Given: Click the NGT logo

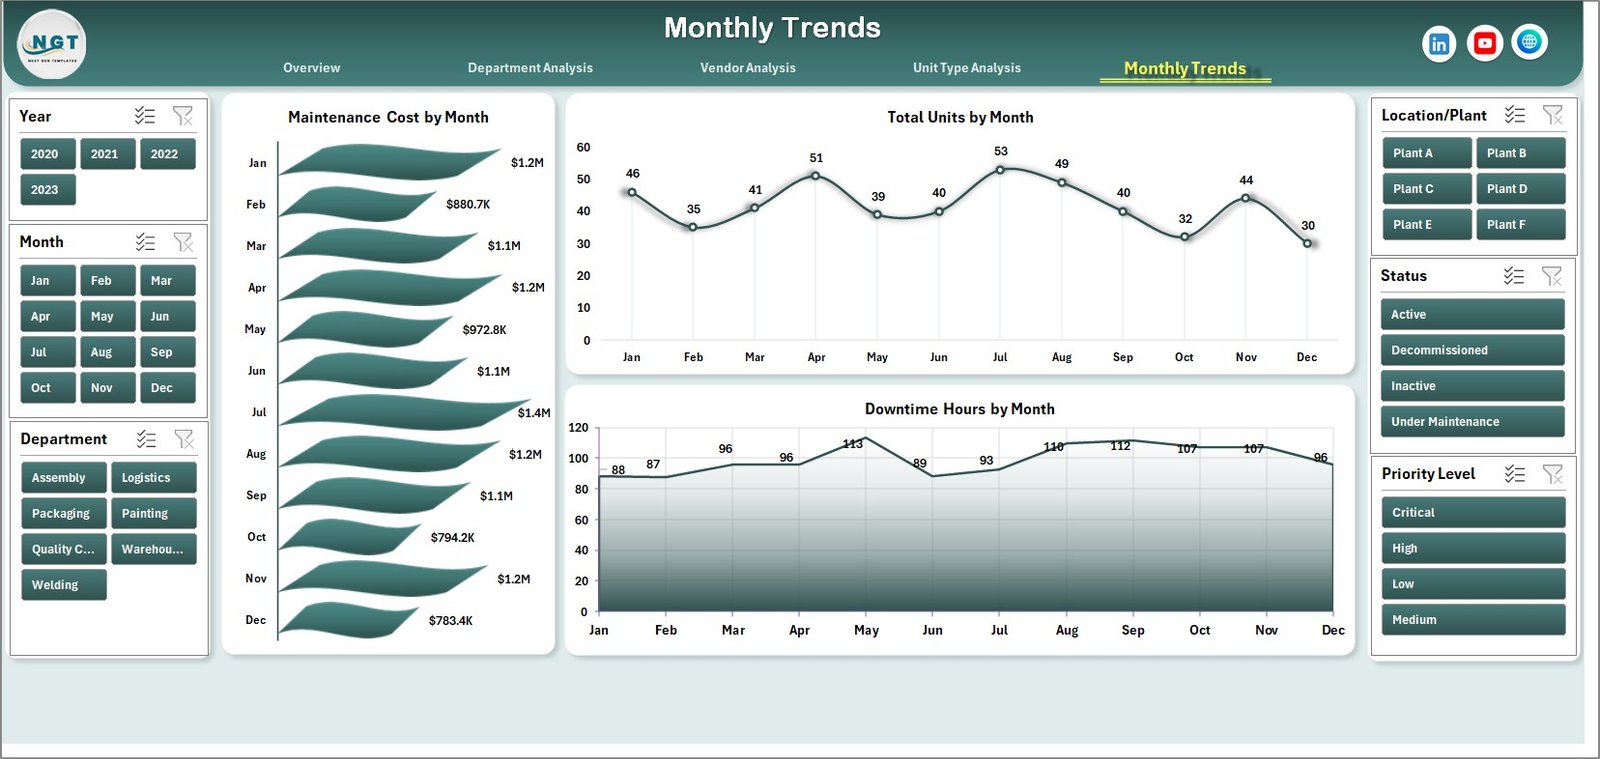Looking at the screenshot, I should 52,45.
